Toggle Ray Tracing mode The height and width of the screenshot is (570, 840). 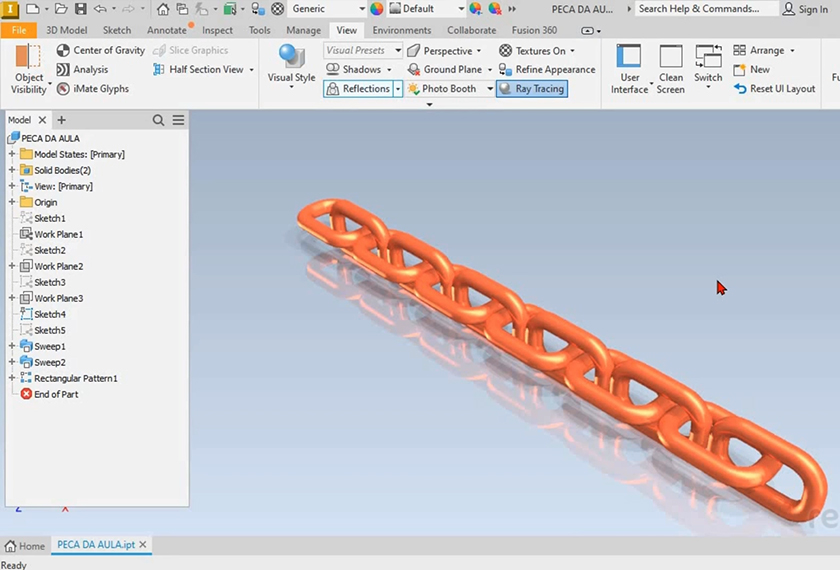[x=531, y=89]
